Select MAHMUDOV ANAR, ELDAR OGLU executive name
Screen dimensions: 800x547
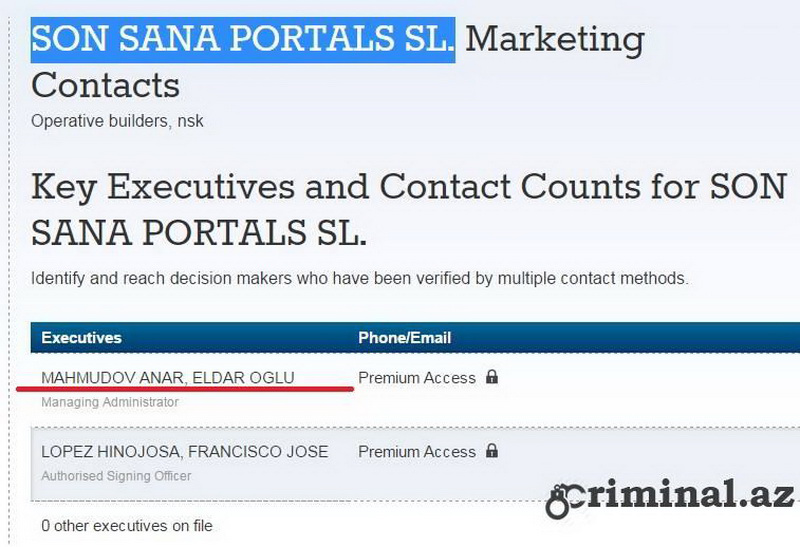[168, 378]
